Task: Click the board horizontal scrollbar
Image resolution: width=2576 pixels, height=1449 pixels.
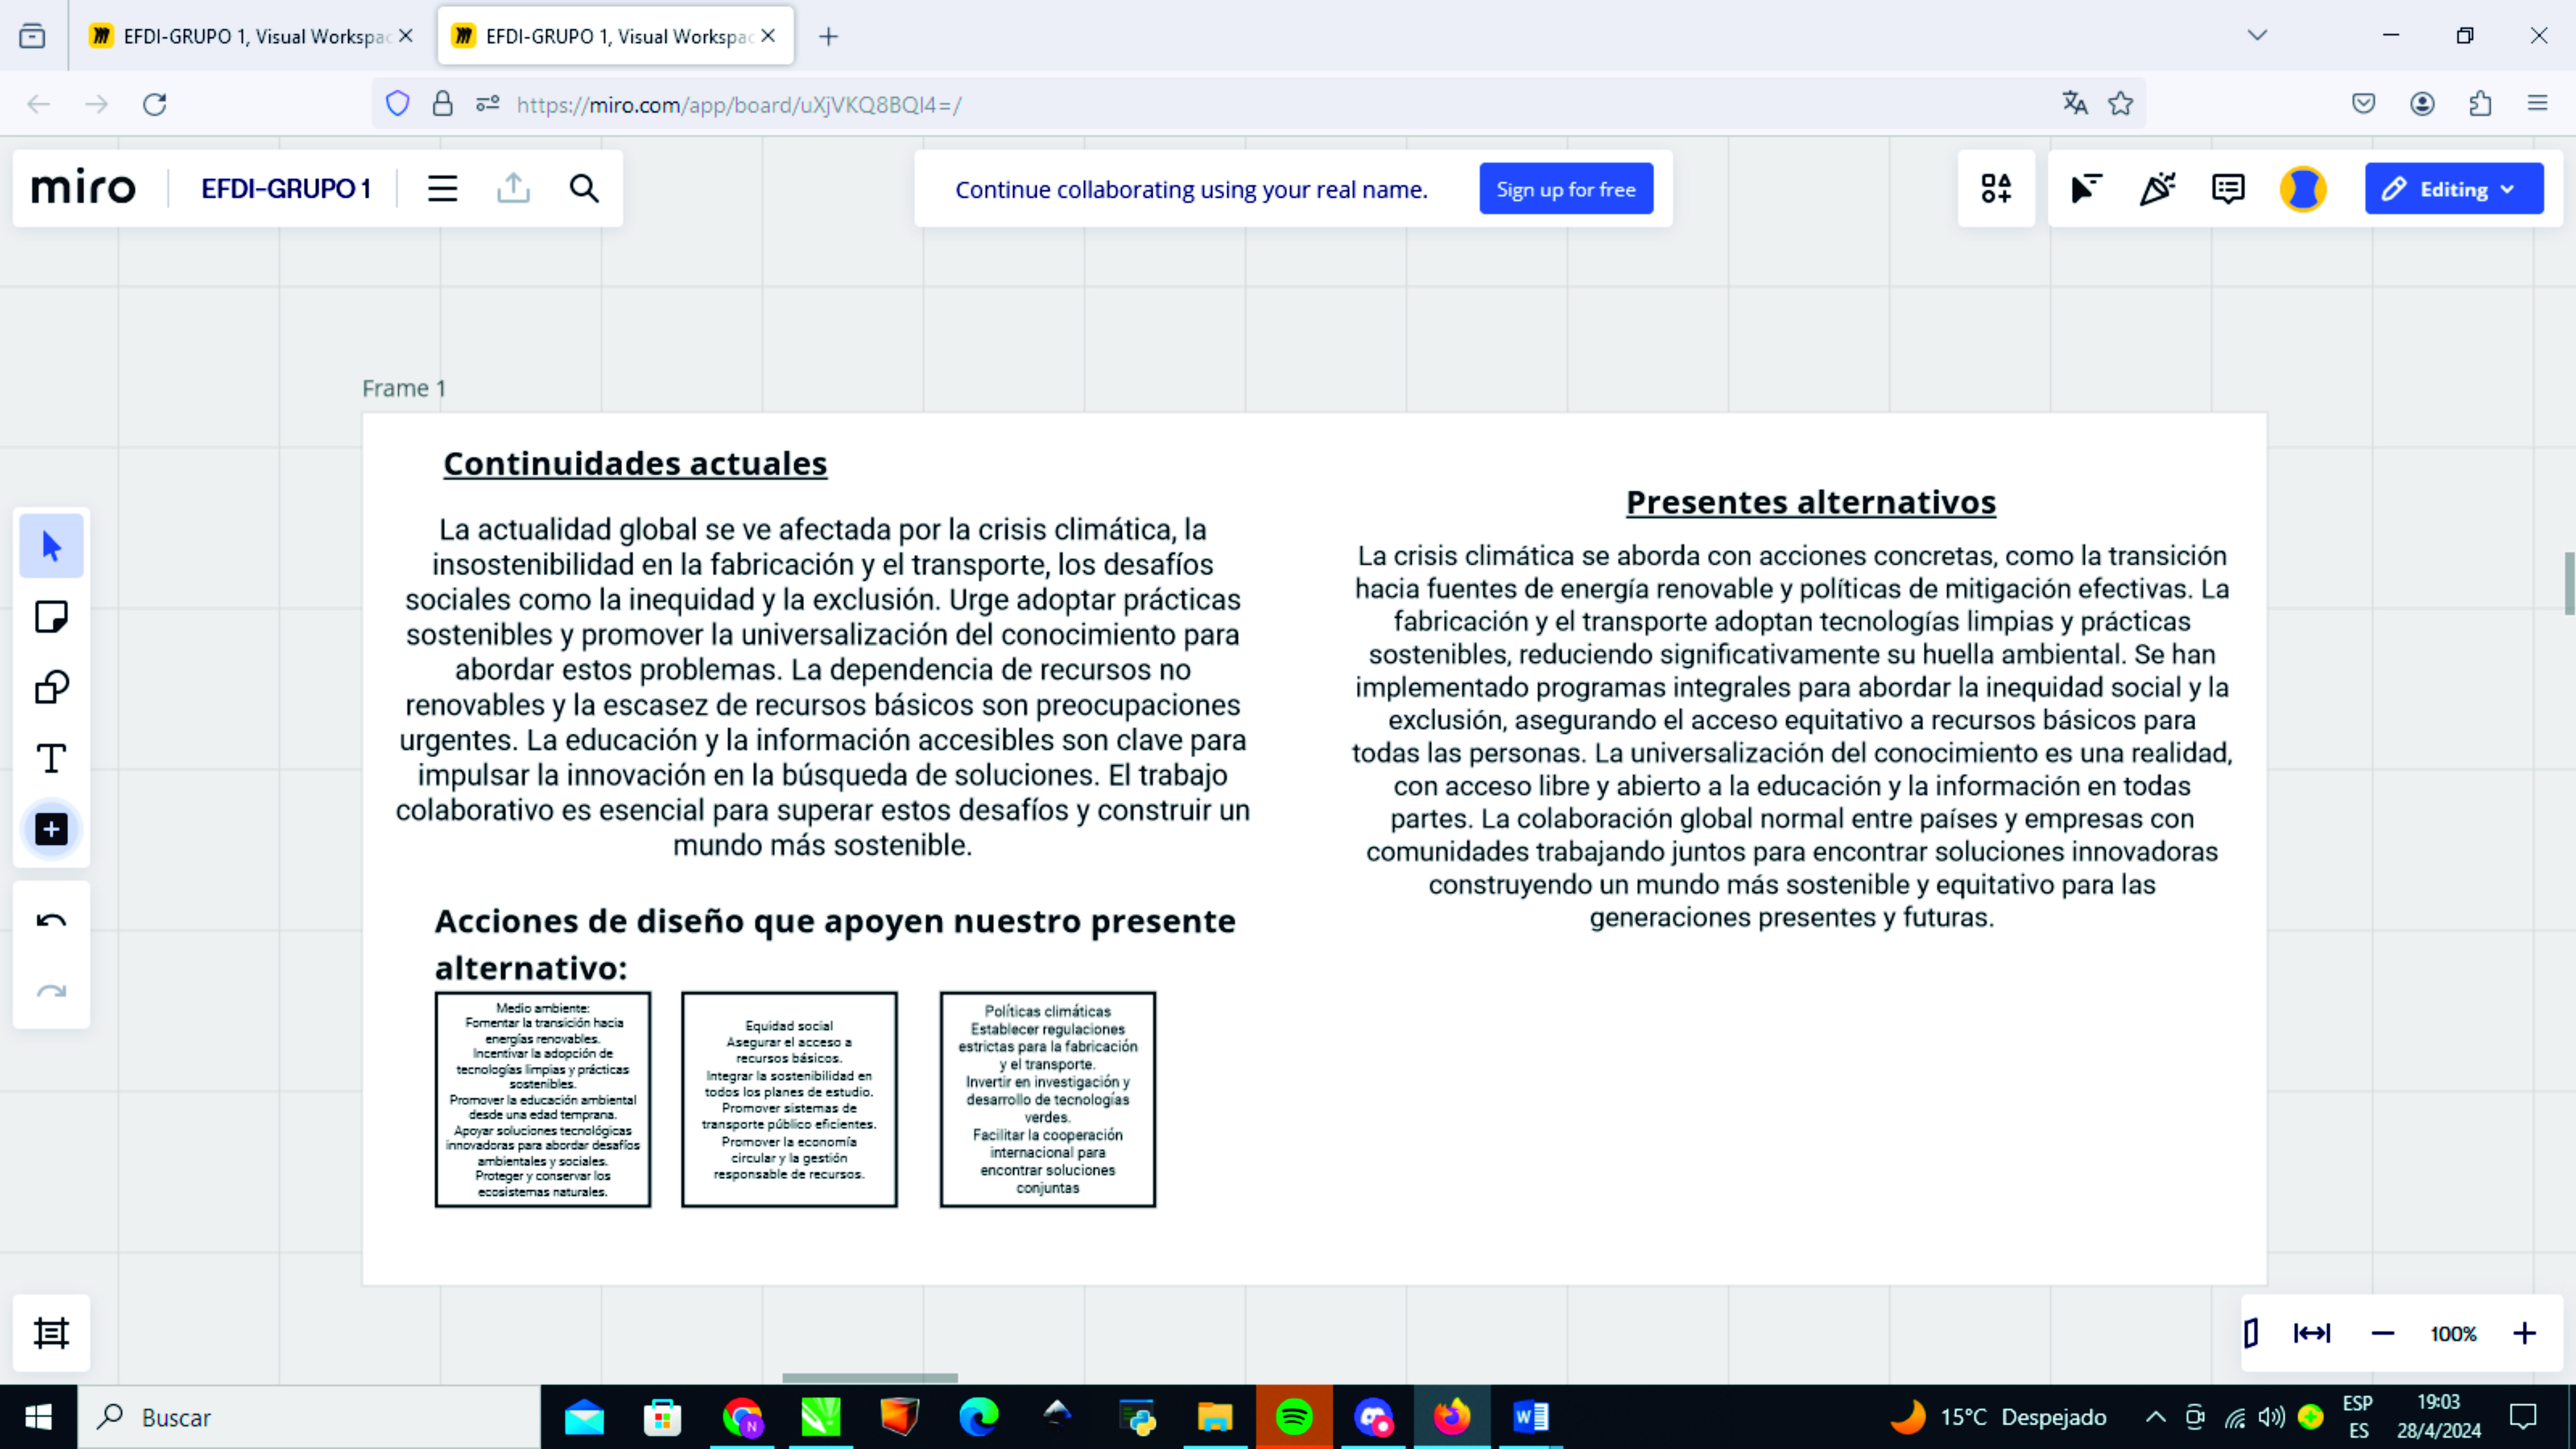Action: point(870,1378)
